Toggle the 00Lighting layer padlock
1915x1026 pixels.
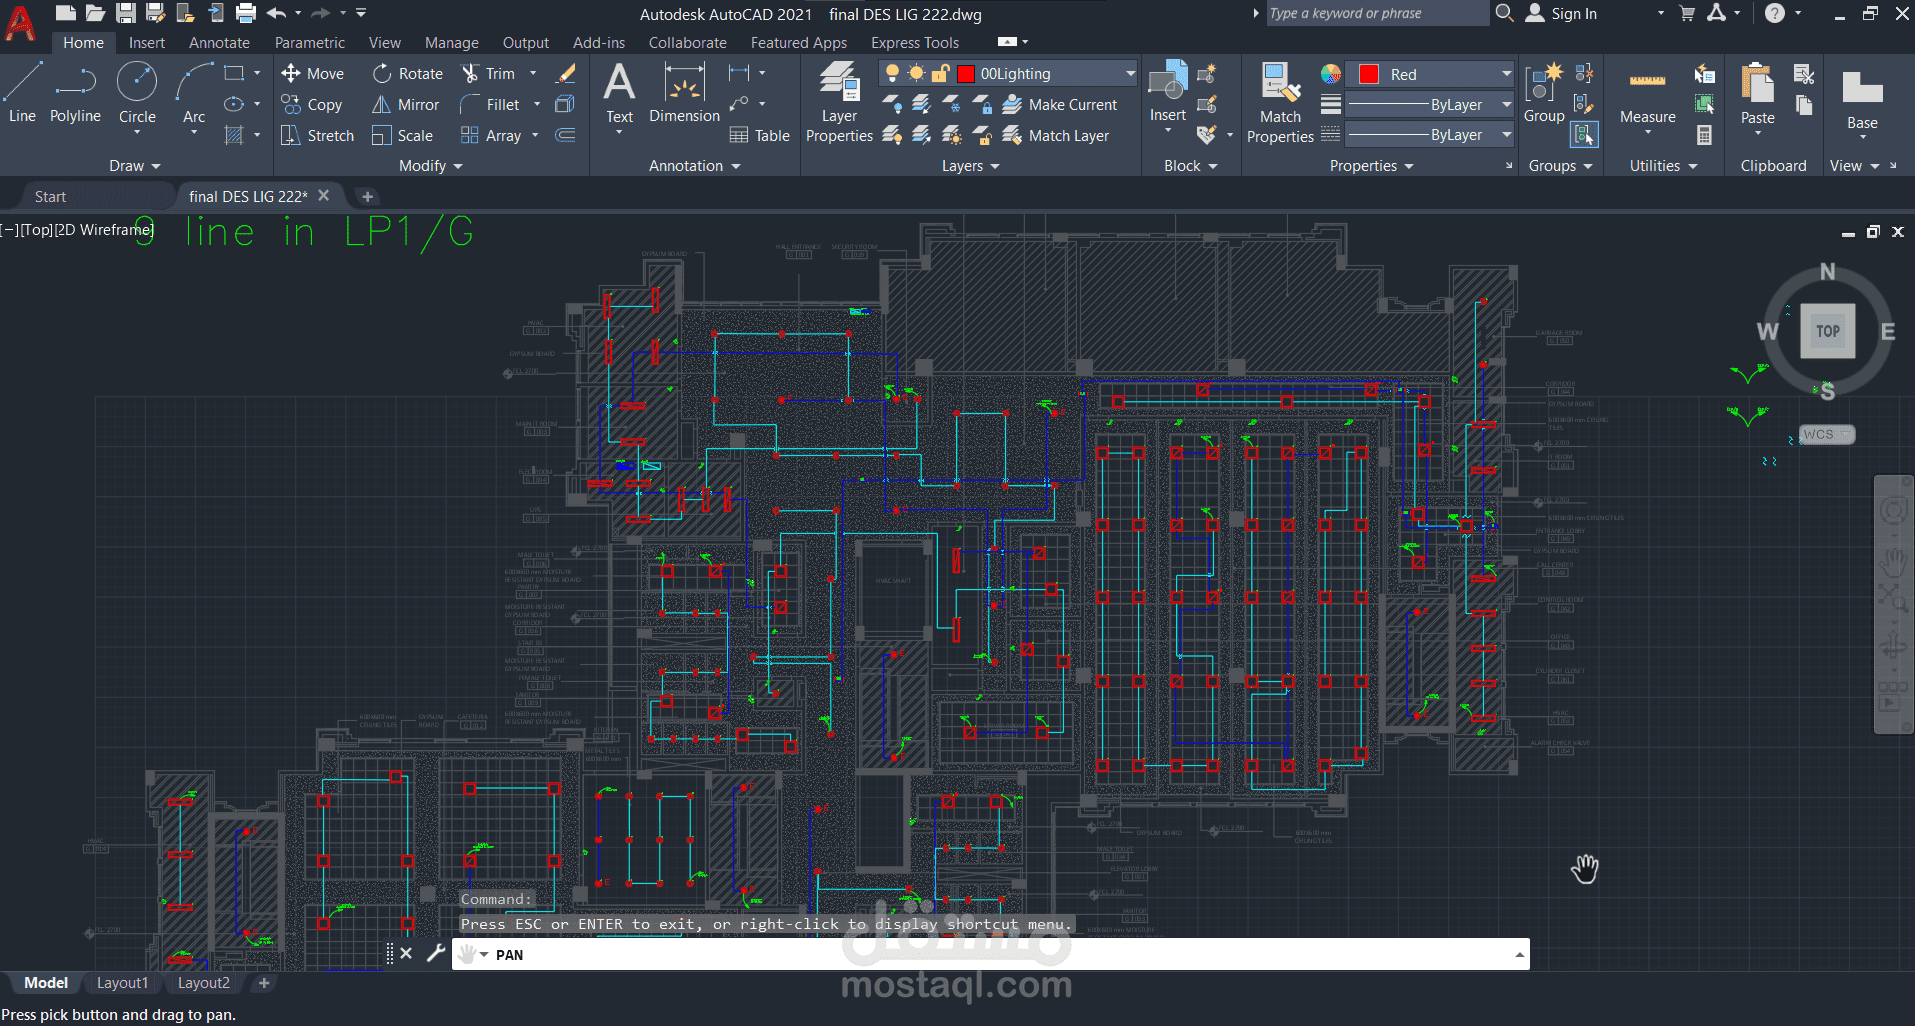coord(940,73)
